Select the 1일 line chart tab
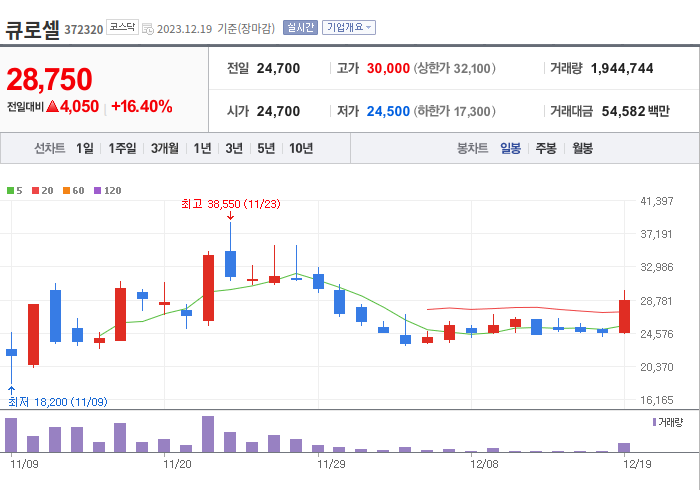Image resolution: width=700 pixels, height=490 pixels. tap(85, 148)
